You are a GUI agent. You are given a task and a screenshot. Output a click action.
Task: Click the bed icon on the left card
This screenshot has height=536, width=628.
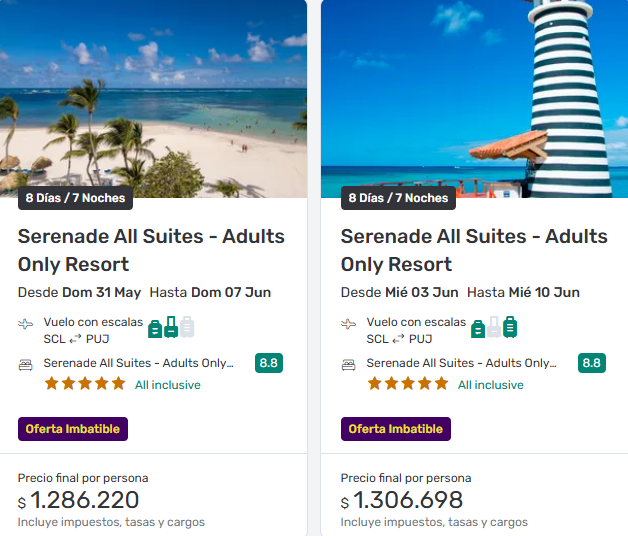coord(26,364)
